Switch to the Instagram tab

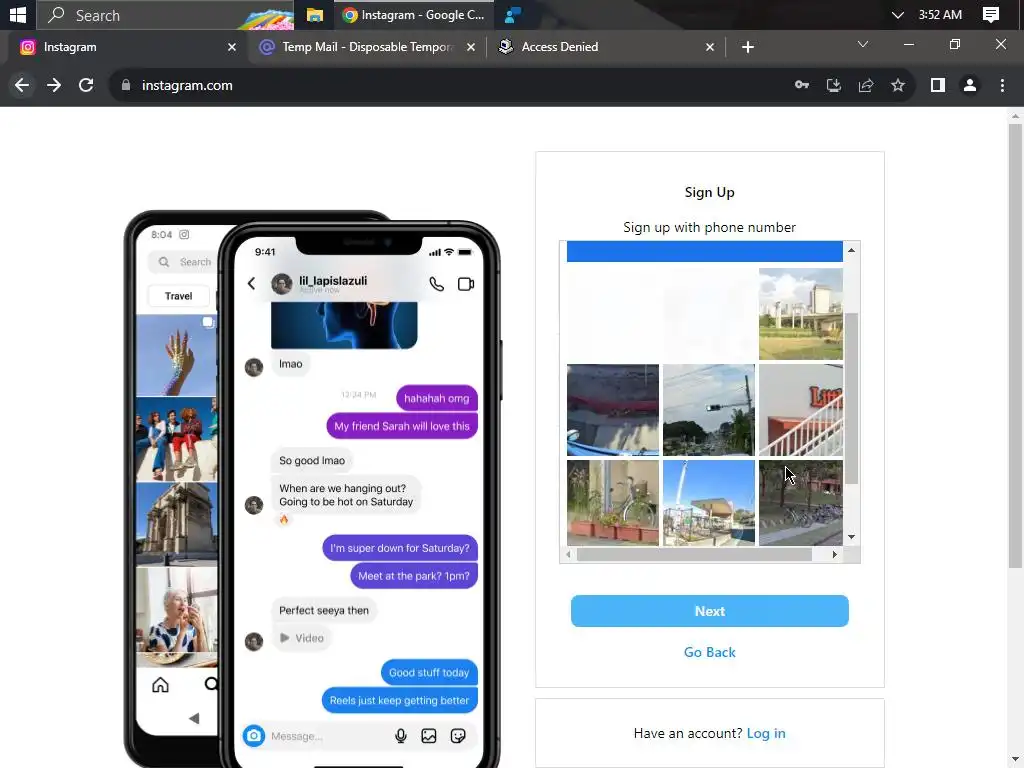[125, 47]
